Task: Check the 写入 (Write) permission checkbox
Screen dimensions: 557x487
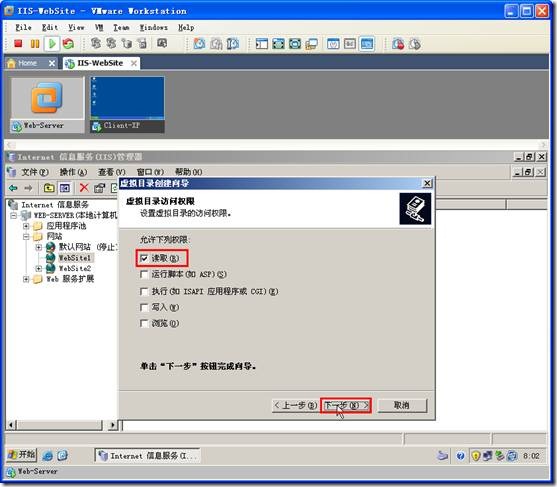Action: pos(144,308)
